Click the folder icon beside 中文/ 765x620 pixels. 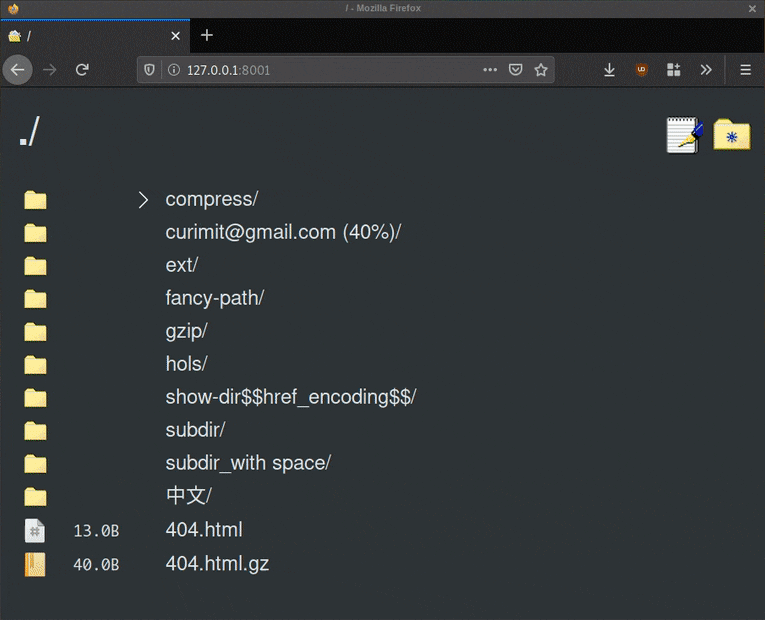(36, 497)
